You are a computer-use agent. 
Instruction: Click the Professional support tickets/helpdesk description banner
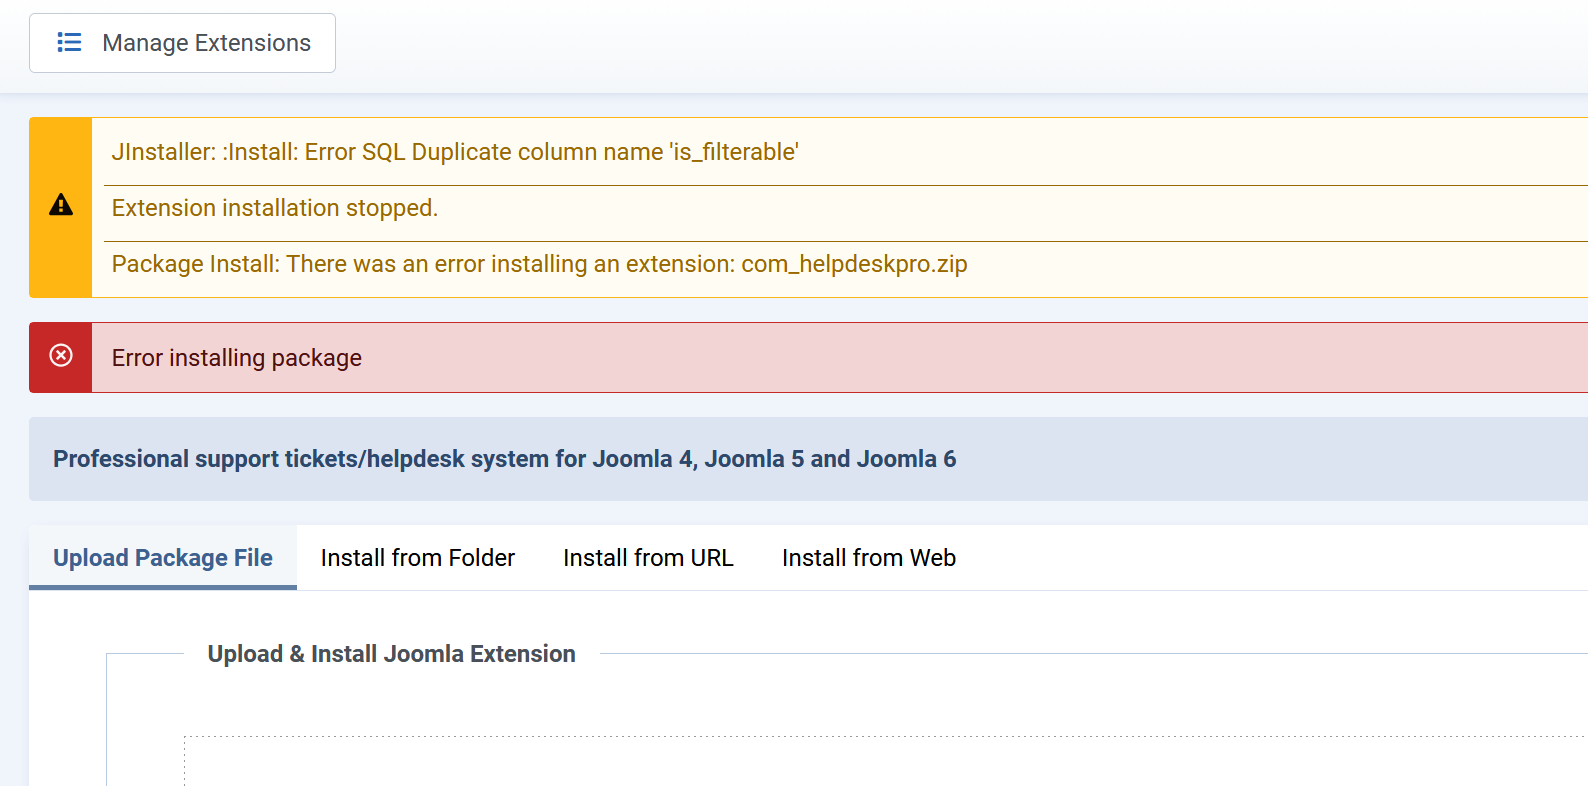tap(505, 459)
